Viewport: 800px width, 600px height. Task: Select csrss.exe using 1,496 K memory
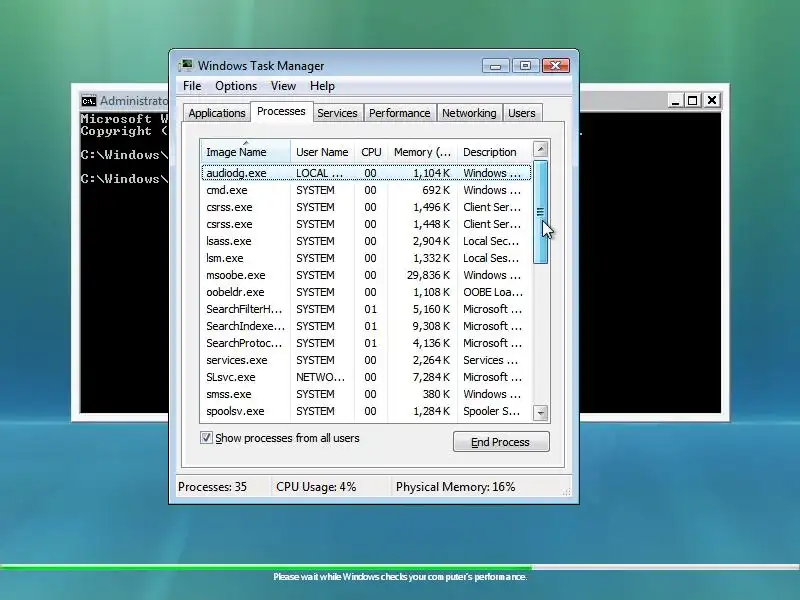click(366, 207)
